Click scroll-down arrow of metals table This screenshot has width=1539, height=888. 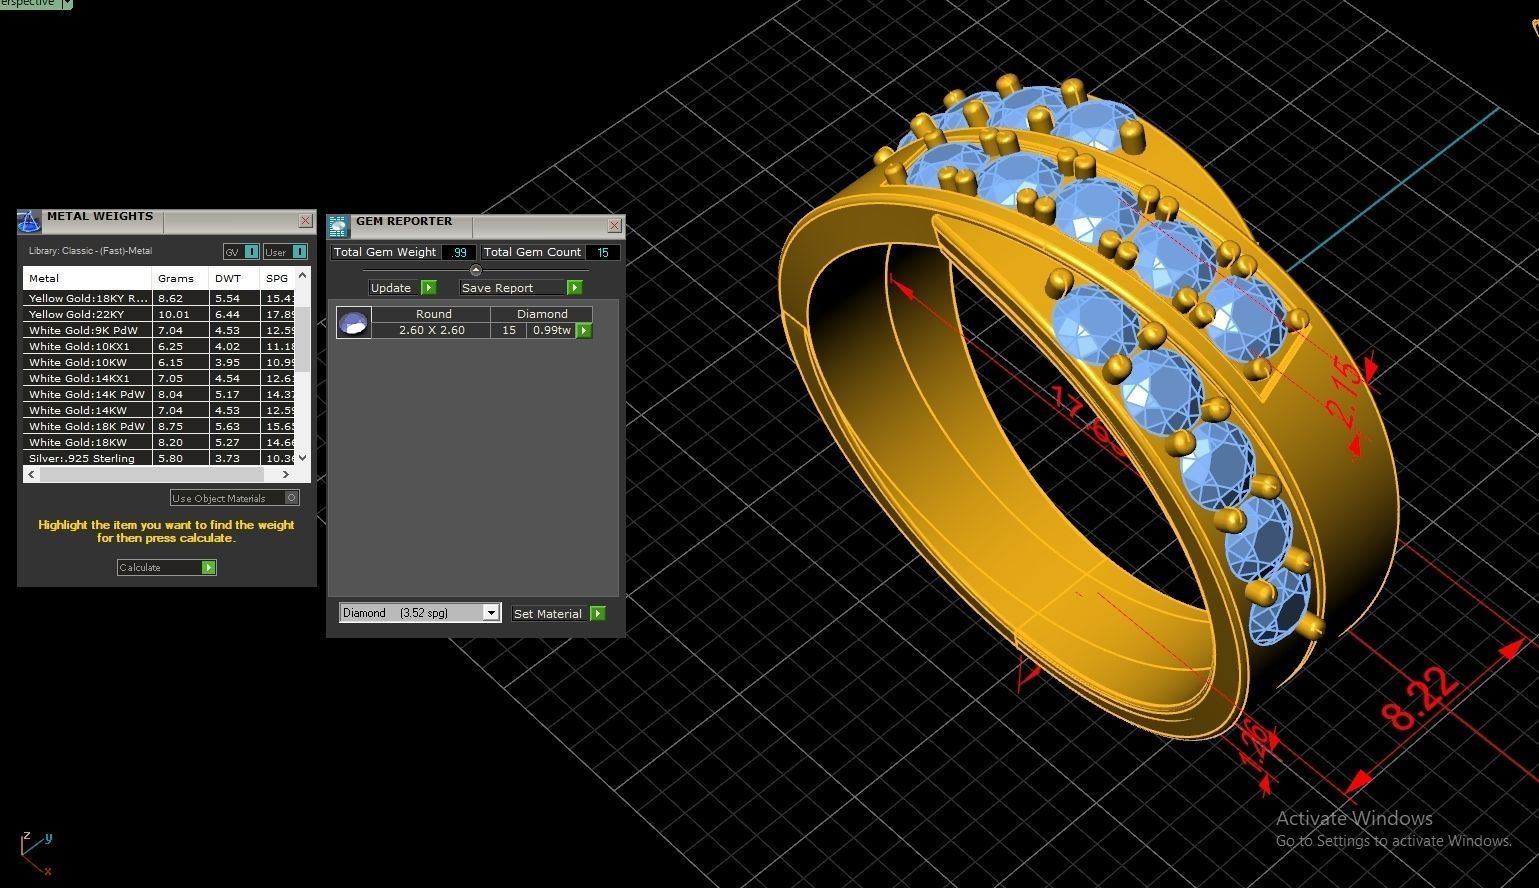coord(303,458)
